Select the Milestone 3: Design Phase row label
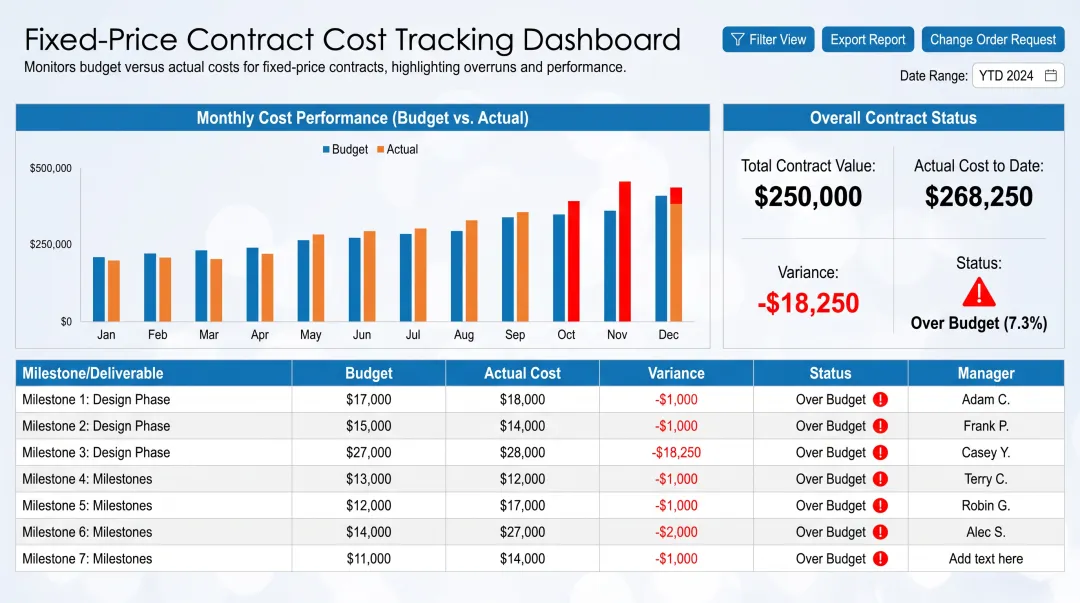This screenshot has height=603, width=1080. click(x=96, y=453)
